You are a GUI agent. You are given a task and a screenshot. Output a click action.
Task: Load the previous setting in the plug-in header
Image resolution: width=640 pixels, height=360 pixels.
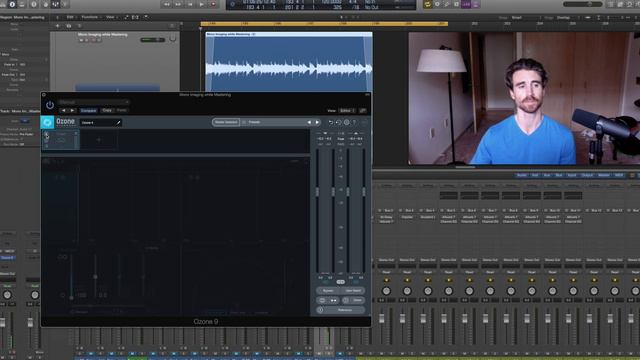pyautogui.click(x=64, y=111)
